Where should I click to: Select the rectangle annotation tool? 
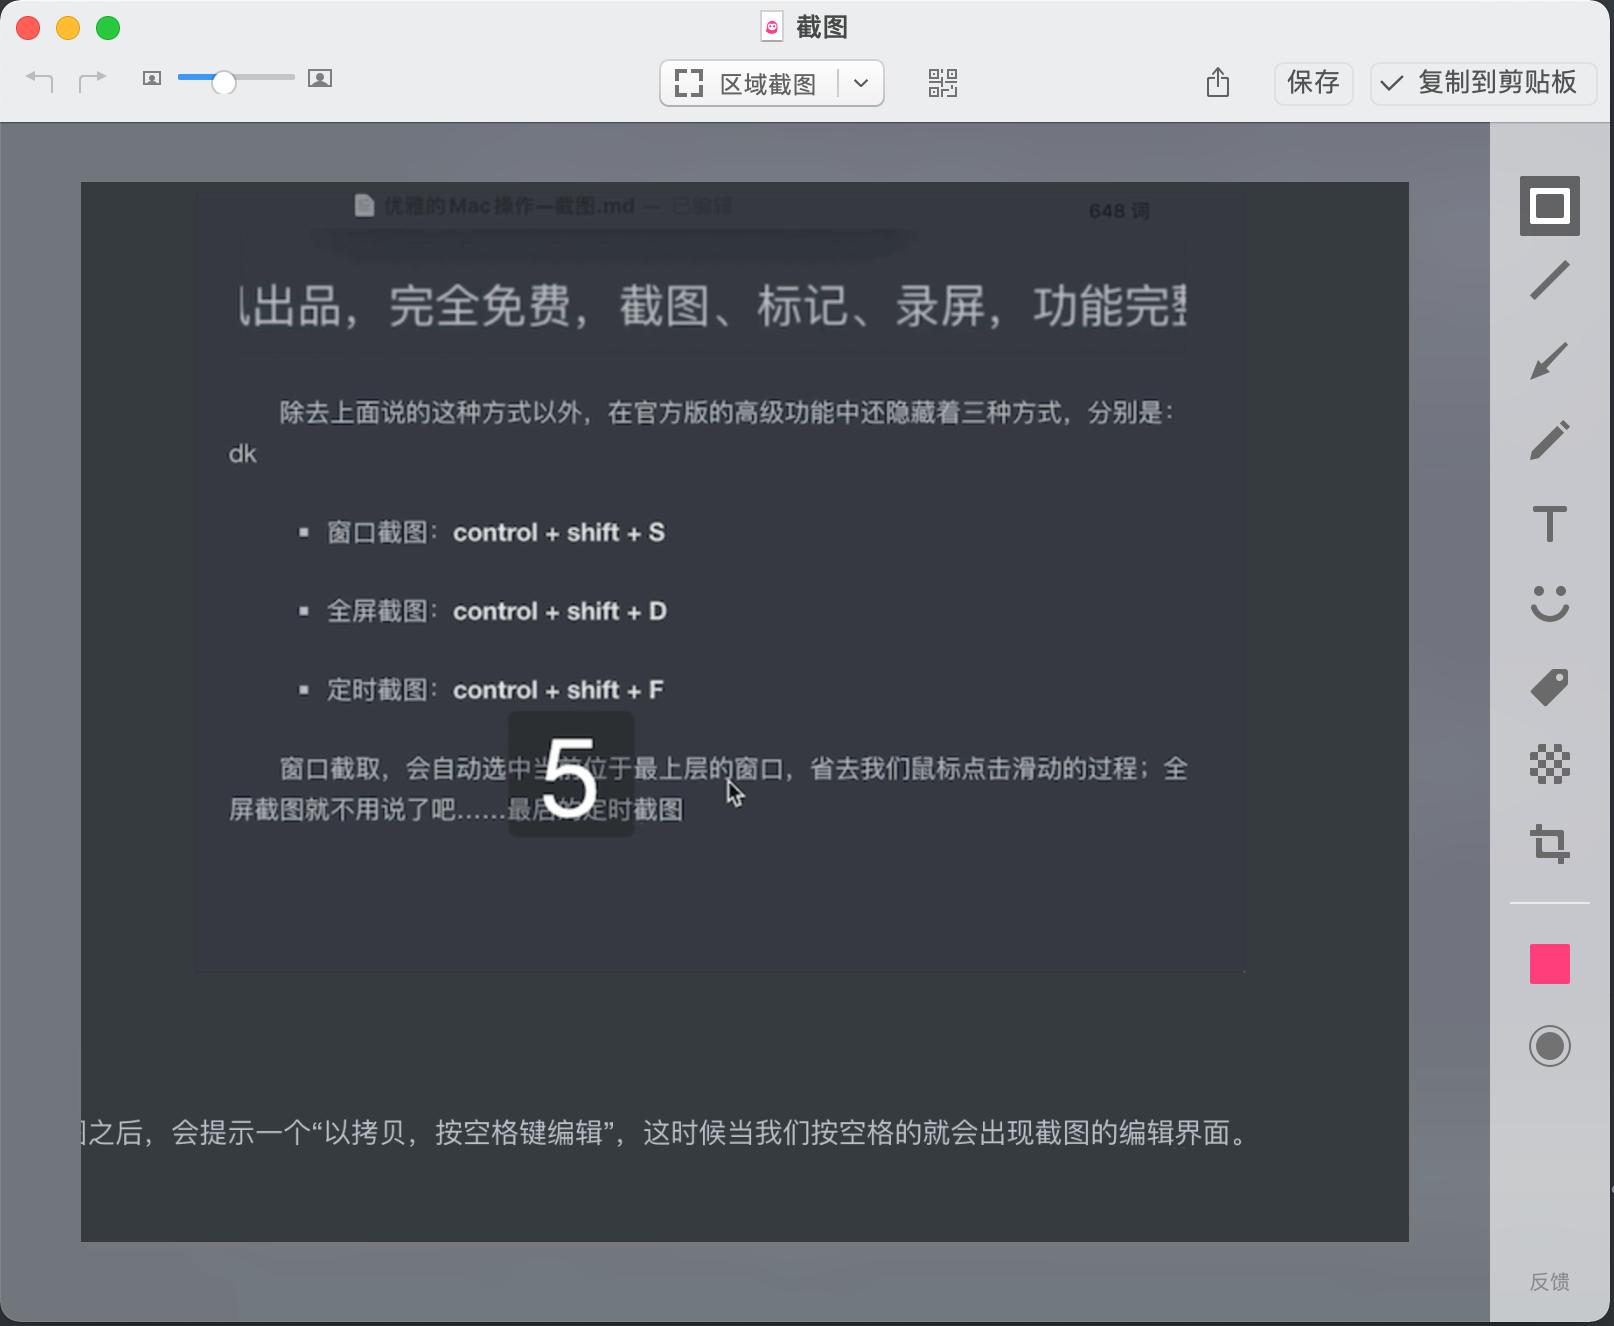tap(1549, 206)
